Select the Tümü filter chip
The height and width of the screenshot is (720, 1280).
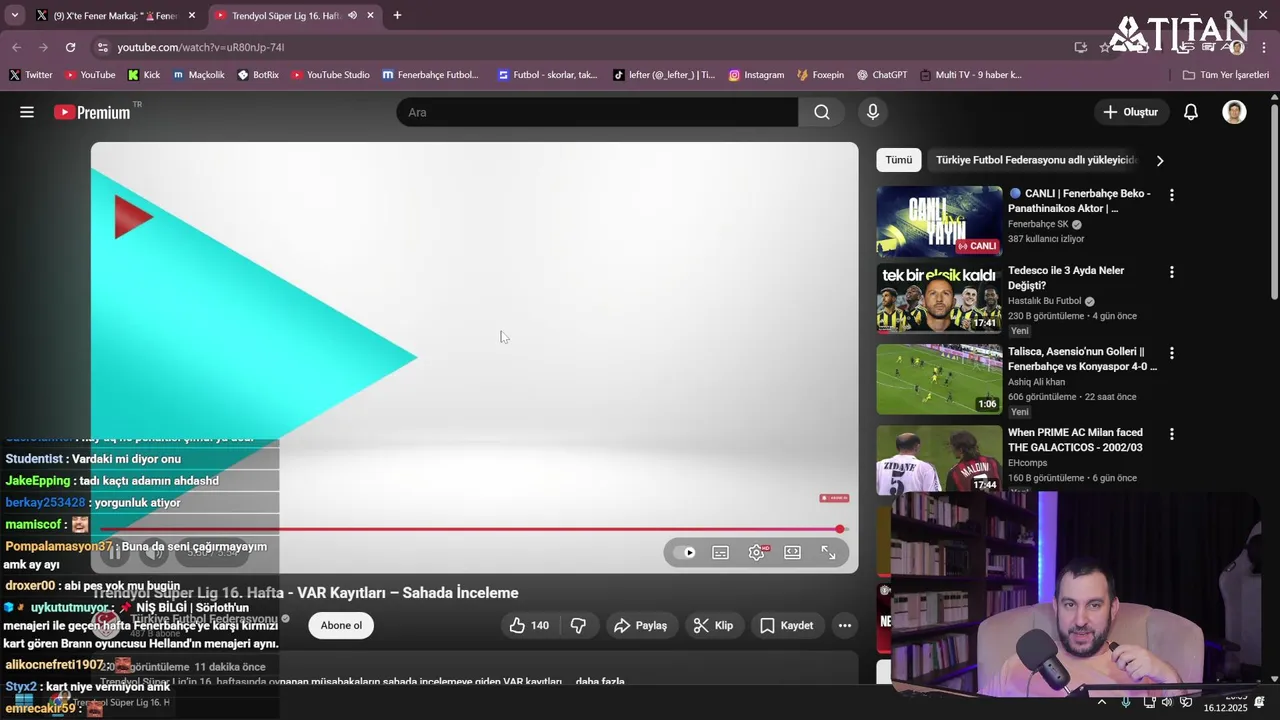click(x=898, y=160)
